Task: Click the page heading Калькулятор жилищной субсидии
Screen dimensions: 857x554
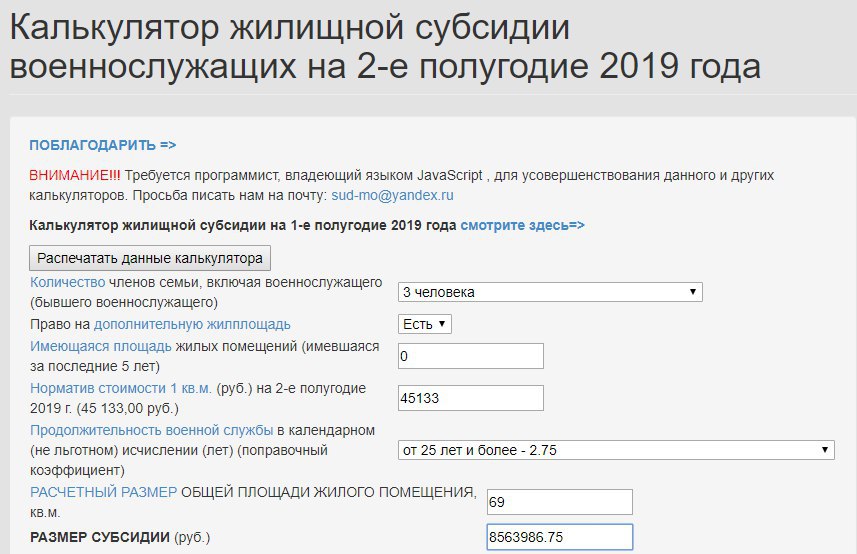Action: pyautogui.click(x=385, y=46)
